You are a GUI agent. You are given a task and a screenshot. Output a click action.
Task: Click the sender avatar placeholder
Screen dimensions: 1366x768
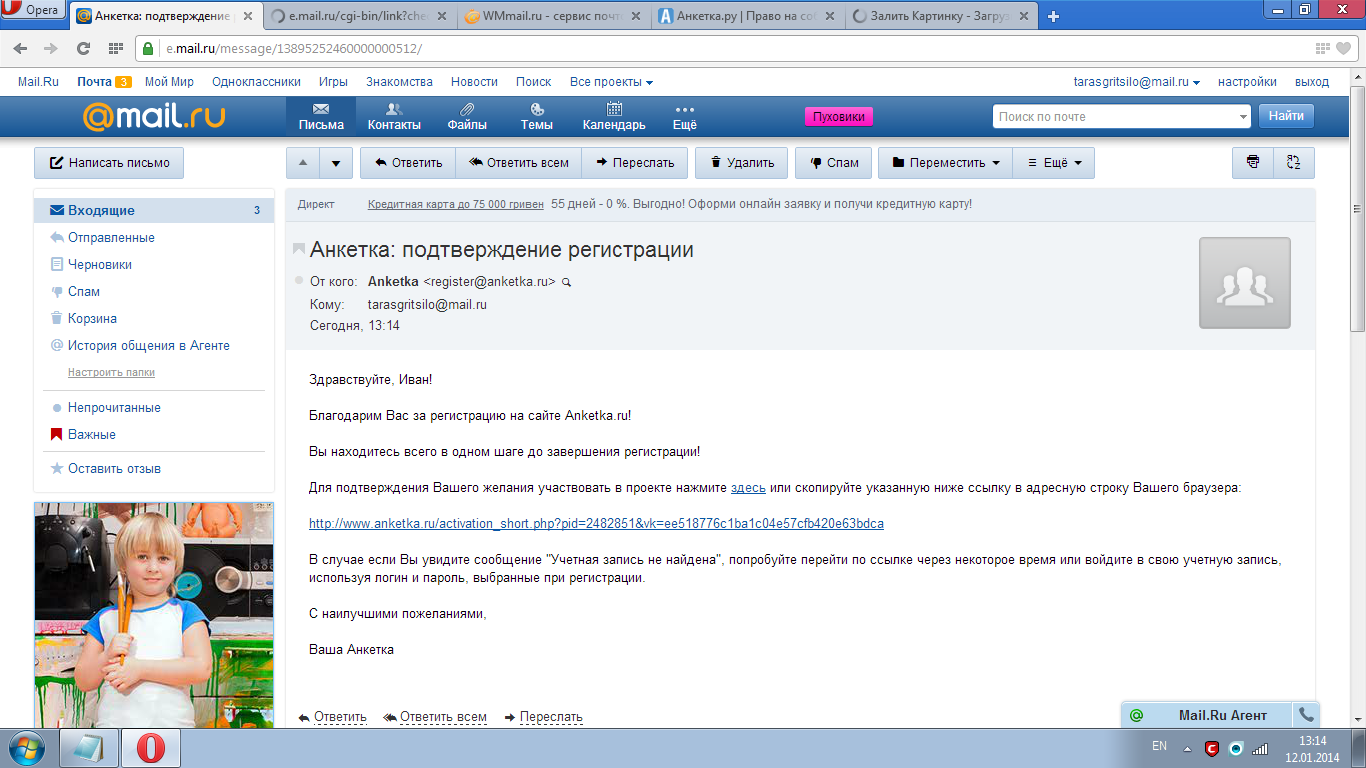pyautogui.click(x=1245, y=283)
